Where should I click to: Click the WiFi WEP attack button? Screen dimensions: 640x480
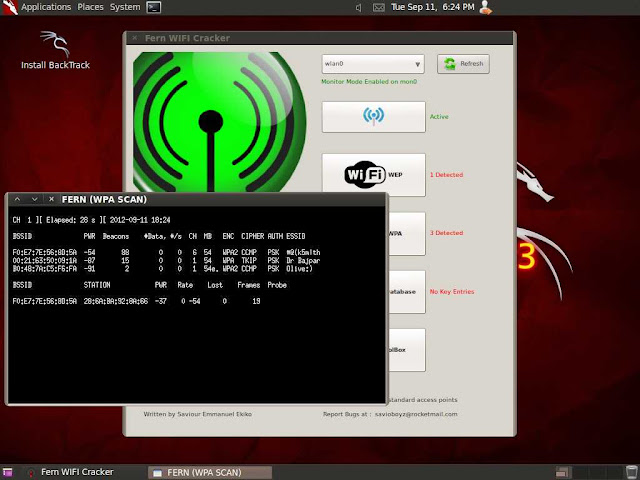point(373,175)
